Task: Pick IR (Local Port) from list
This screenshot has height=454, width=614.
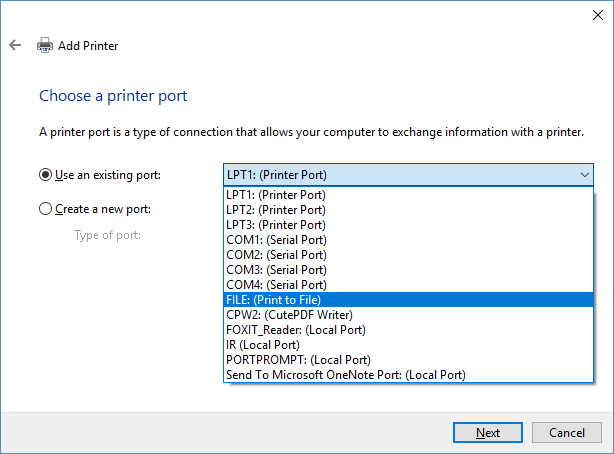Action: pyautogui.click(x=262, y=345)
